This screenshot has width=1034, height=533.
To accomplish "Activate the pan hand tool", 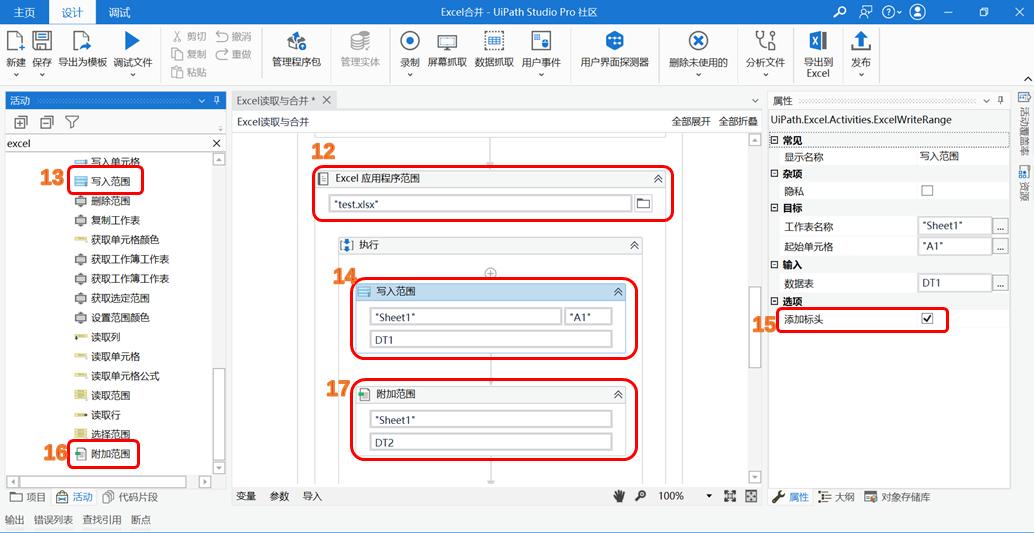I will [x=619, y=496].
